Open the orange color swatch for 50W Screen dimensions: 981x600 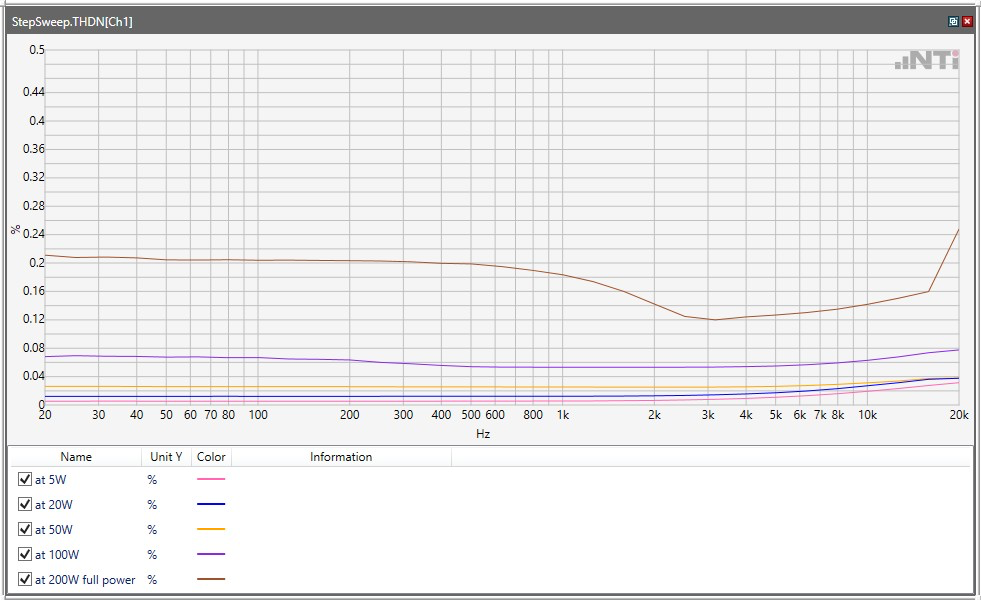(x=211, y=530)
